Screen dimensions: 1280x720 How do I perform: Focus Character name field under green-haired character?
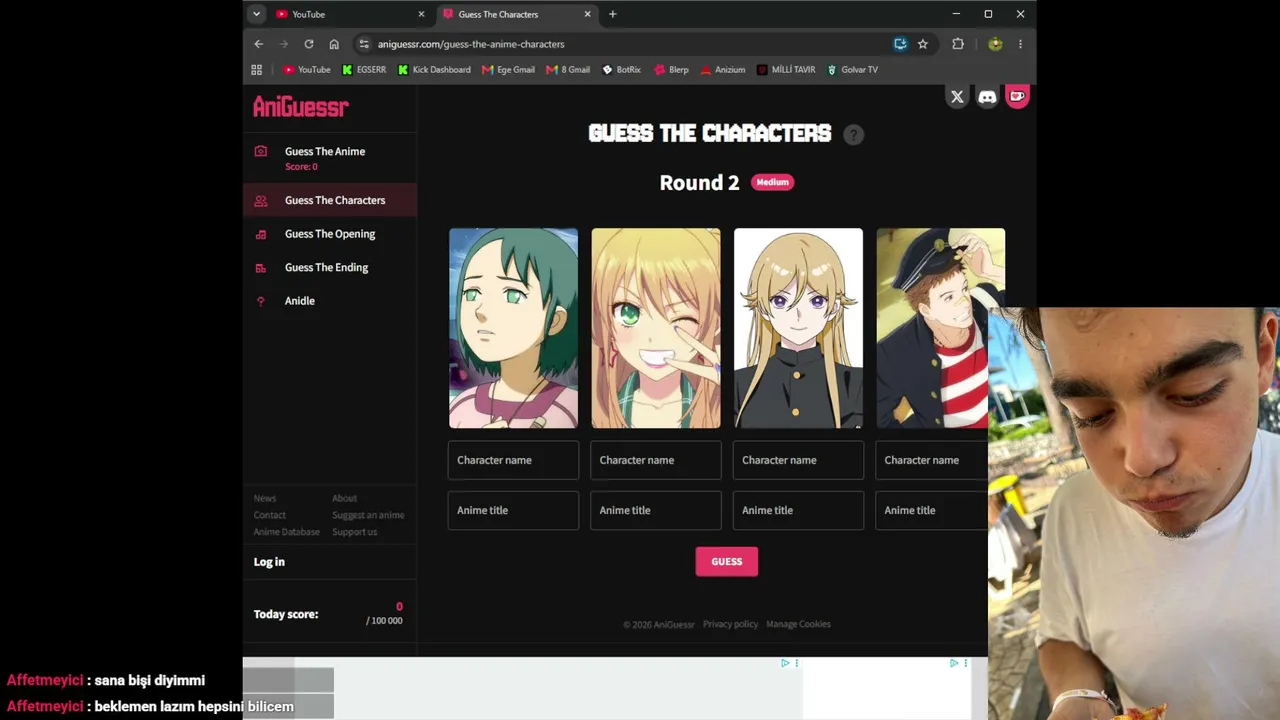pyautogui.click(x=513, y=460)
